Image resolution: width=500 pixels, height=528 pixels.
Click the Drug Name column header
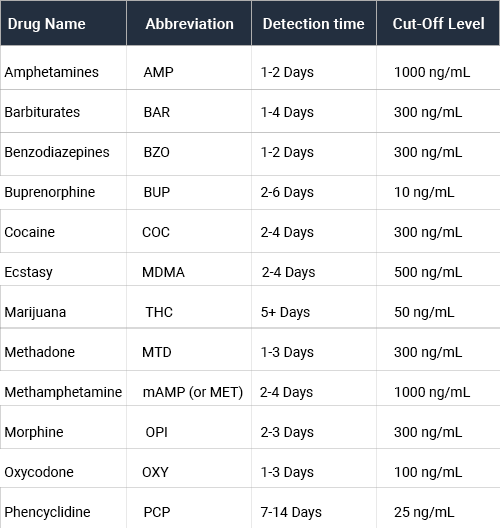63,23
